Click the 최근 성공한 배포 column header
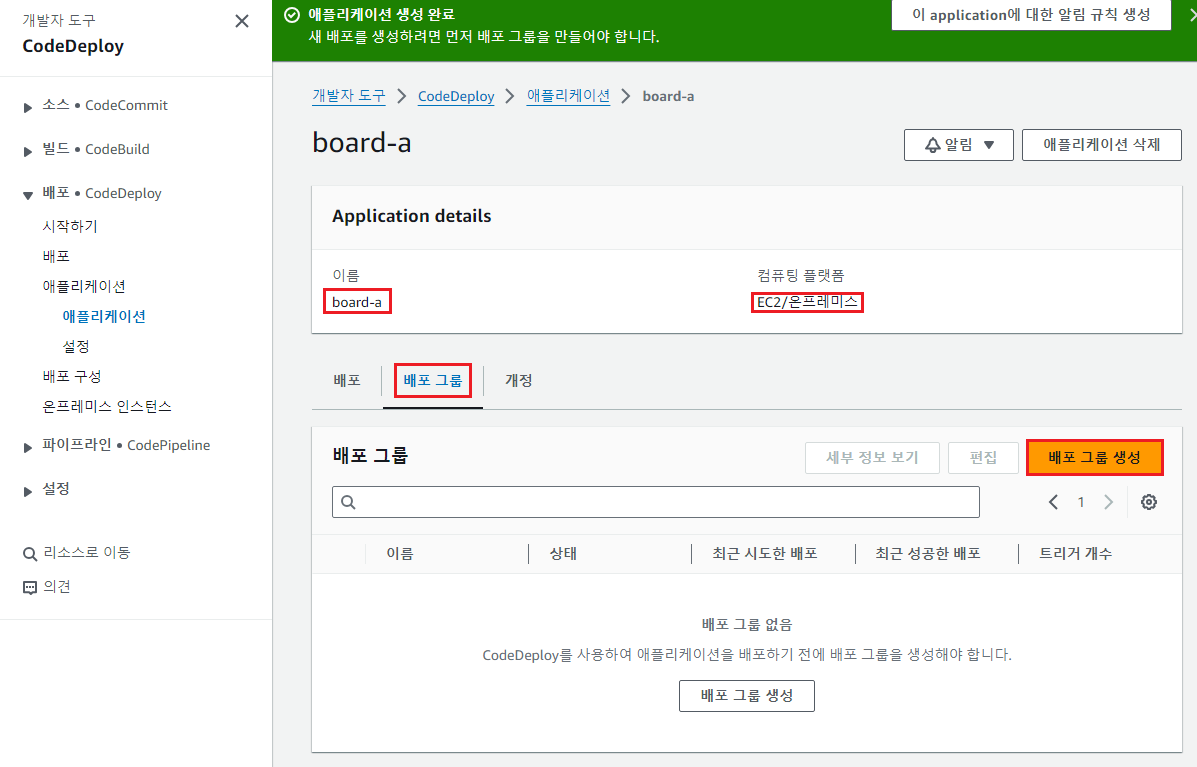This screenshot has height=767, width=1197. tap(928, 553)
